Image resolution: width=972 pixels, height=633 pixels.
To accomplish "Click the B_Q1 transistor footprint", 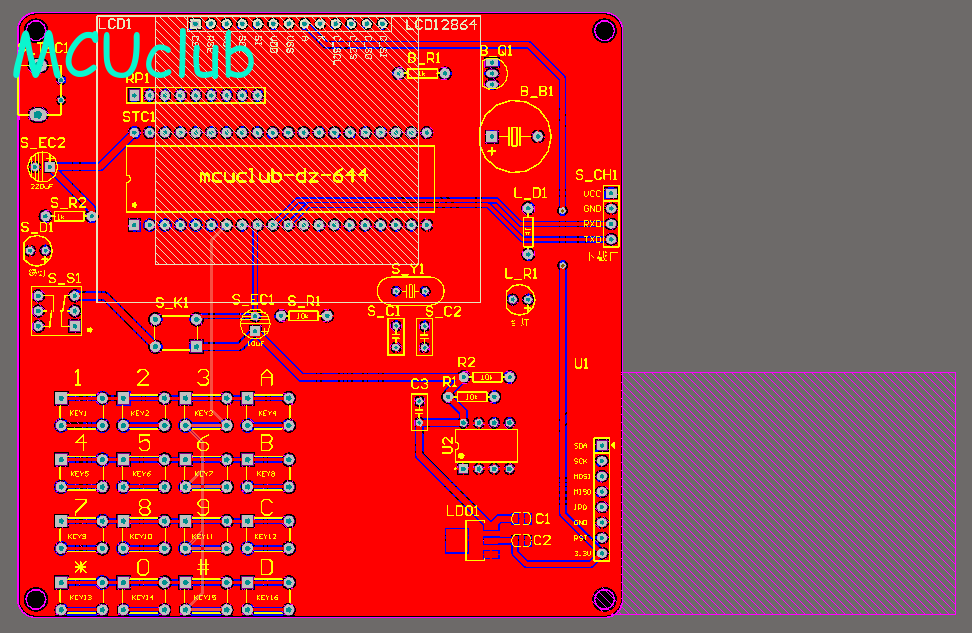I will click(x=493, y=73).
